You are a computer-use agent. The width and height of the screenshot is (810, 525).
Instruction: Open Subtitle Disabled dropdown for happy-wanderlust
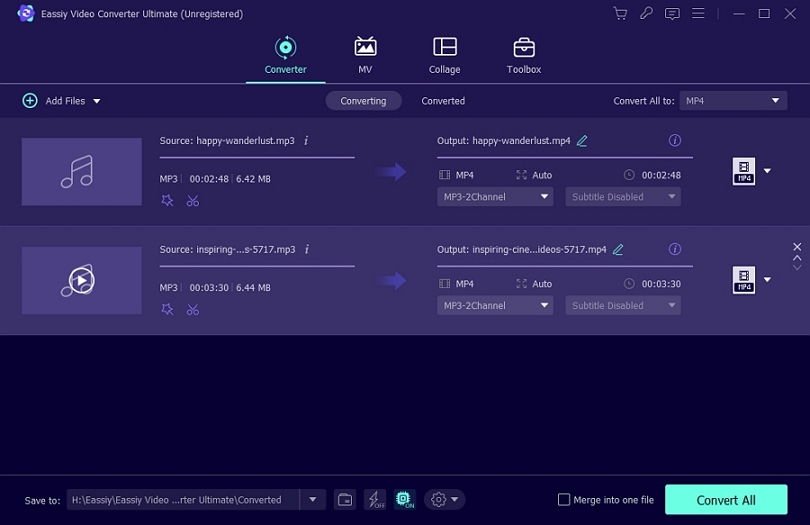(x=623, y=197)
